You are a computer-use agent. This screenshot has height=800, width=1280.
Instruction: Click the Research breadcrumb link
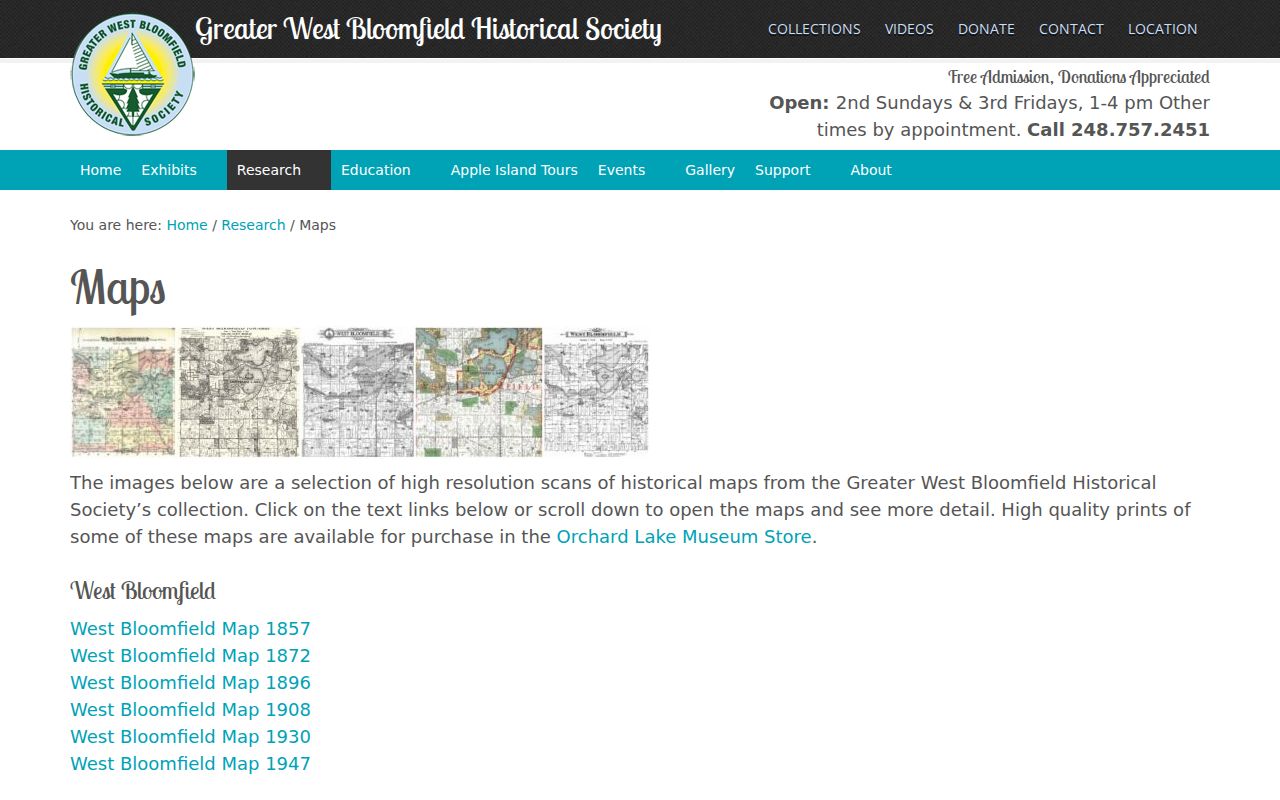coord(253,225)
